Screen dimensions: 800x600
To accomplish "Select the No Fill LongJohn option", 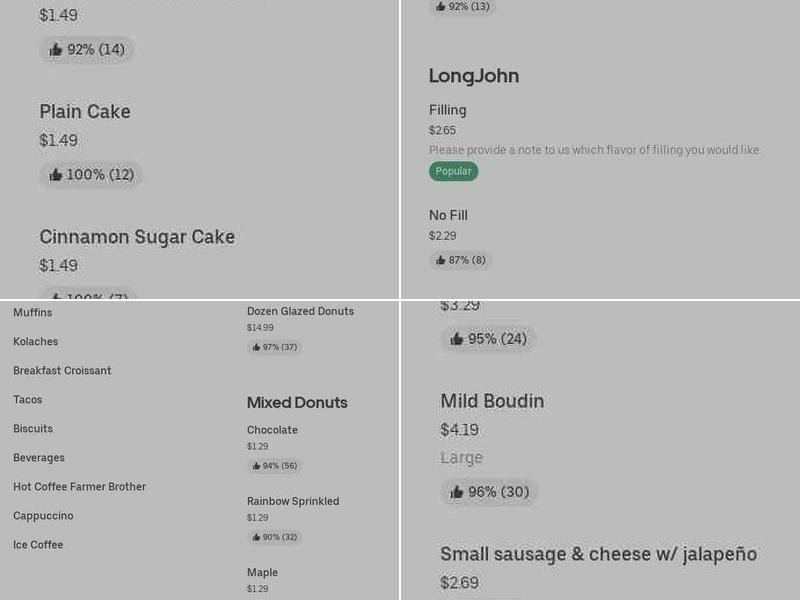I will pyautogui.click(x=452, y=215).
